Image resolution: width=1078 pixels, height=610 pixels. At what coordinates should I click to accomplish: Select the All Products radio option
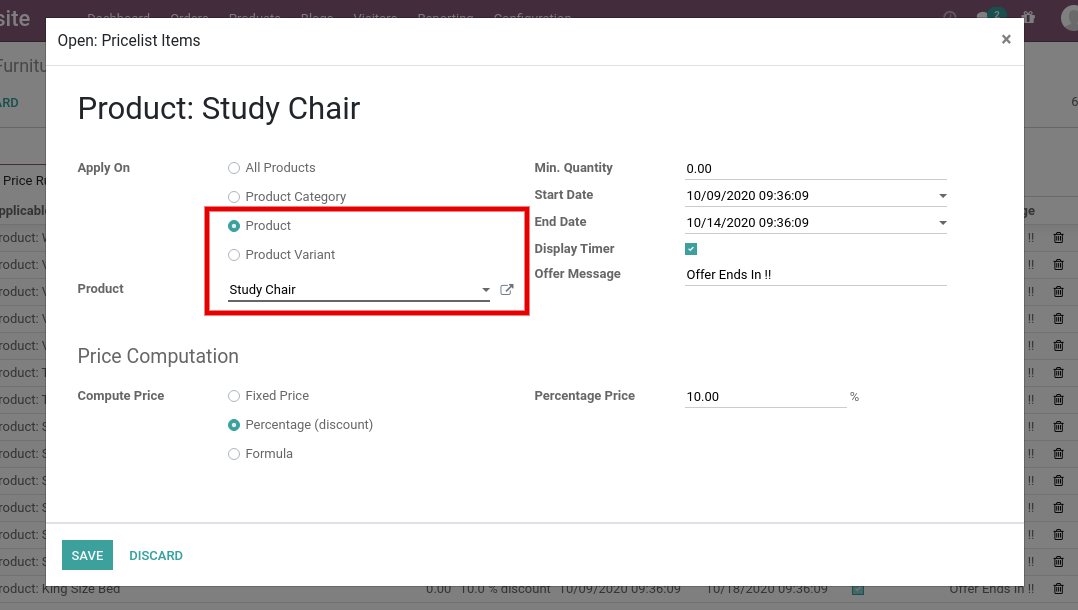234,168
